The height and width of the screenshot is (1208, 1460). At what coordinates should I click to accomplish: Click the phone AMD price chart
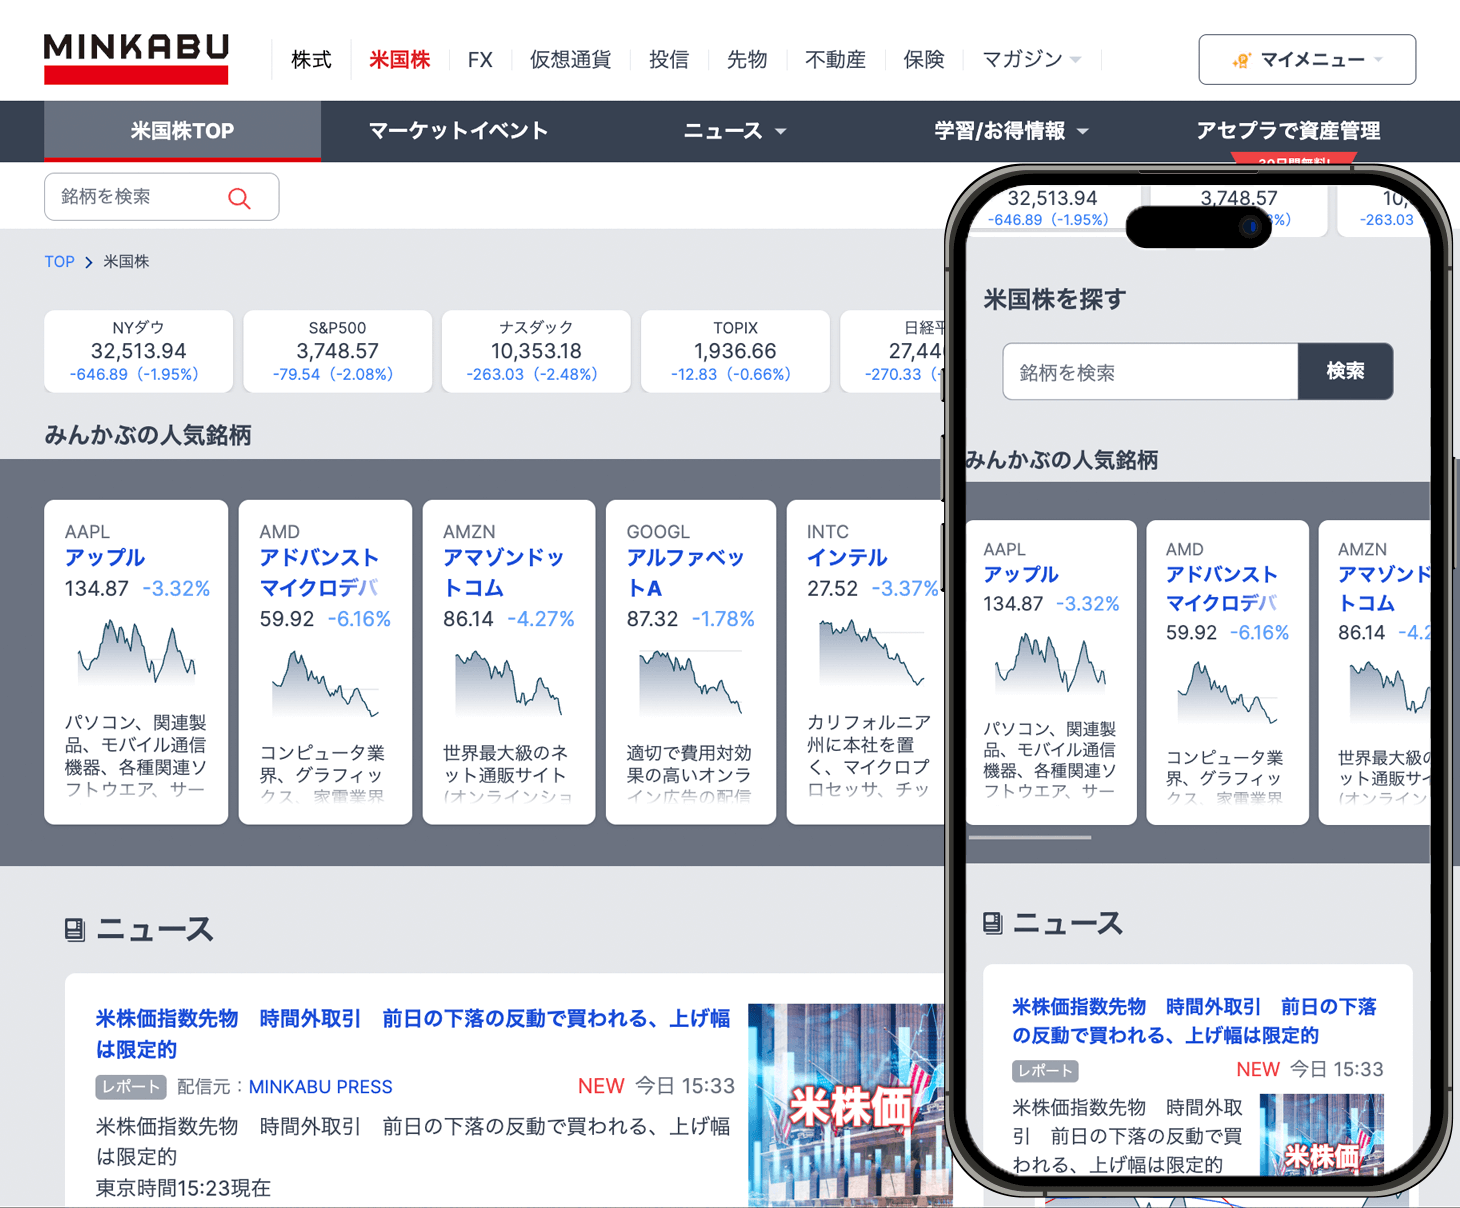click(1227, 693)
